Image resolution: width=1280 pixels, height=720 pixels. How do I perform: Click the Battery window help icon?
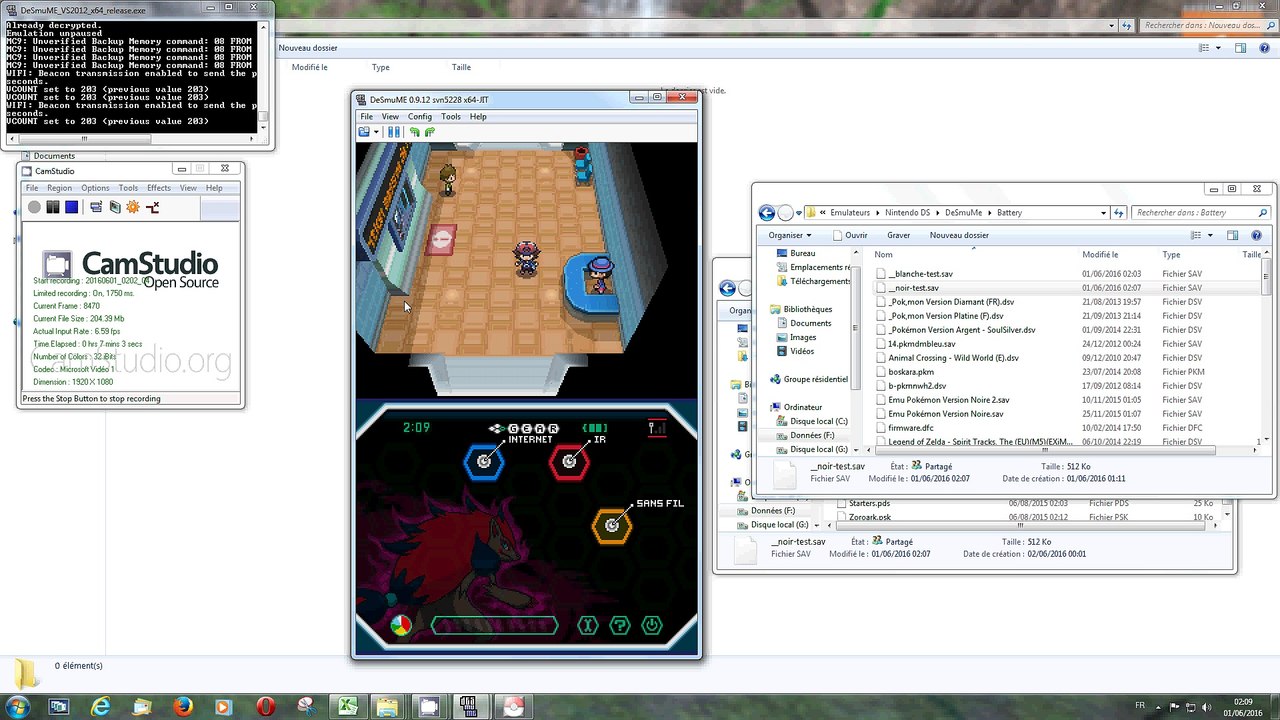pos(1257,235)
